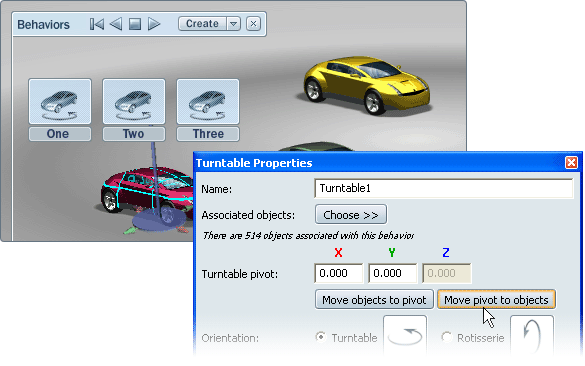Click the One label button
Image resolution: width=585 pixels, height=366 pixels.
point(60,134)
